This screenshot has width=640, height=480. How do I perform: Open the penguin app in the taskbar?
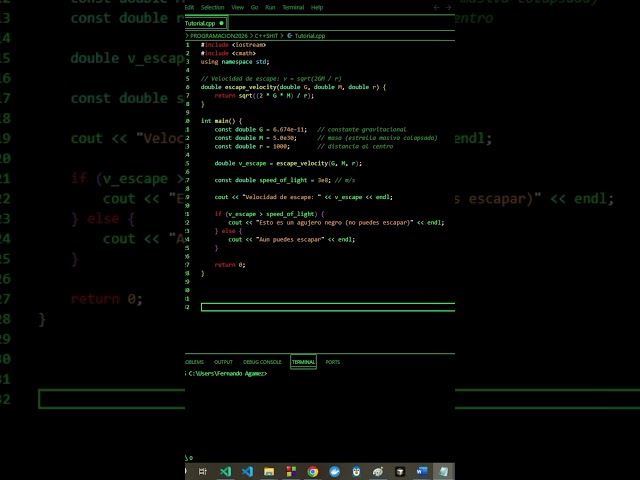click(356, 471)
